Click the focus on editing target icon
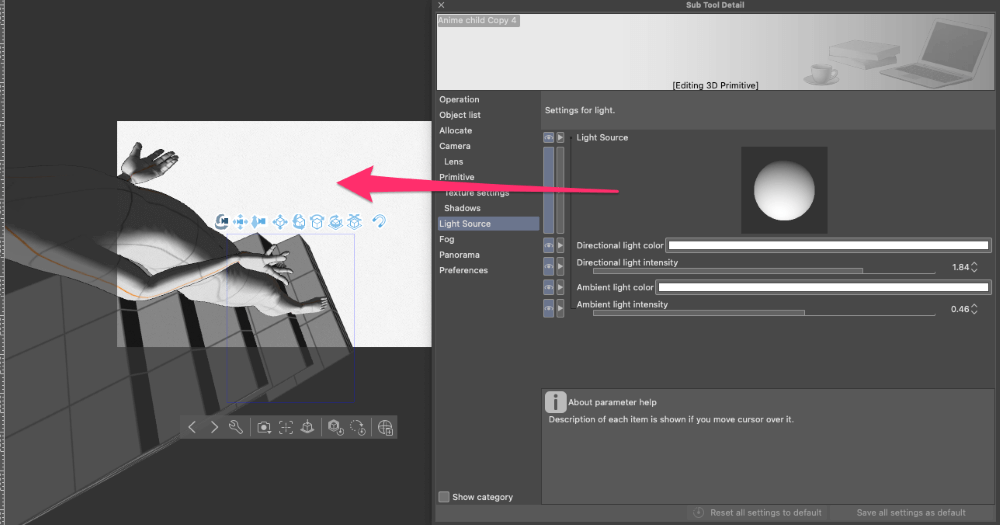 click(286, 427)
